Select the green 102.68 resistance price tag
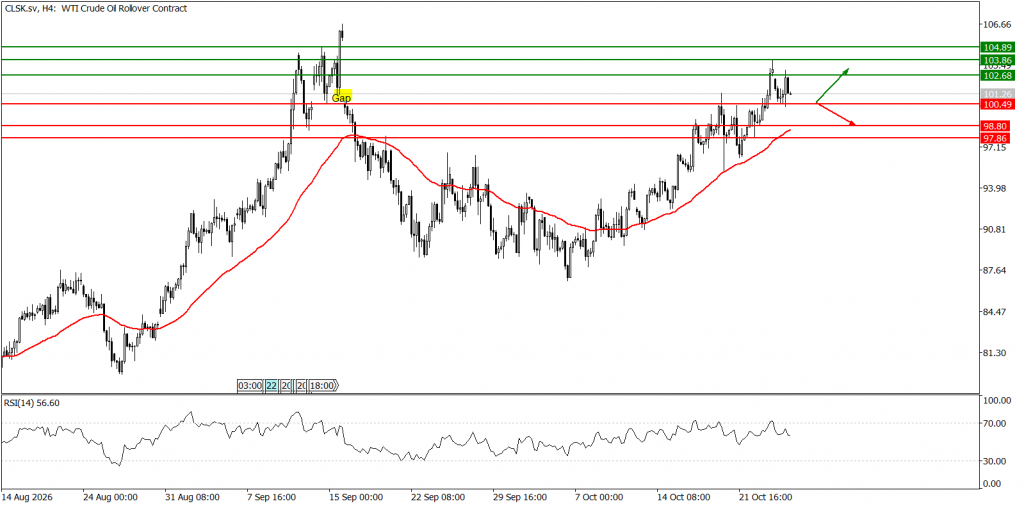Screen dimensions: 1024x506 (x=997, y=75)
